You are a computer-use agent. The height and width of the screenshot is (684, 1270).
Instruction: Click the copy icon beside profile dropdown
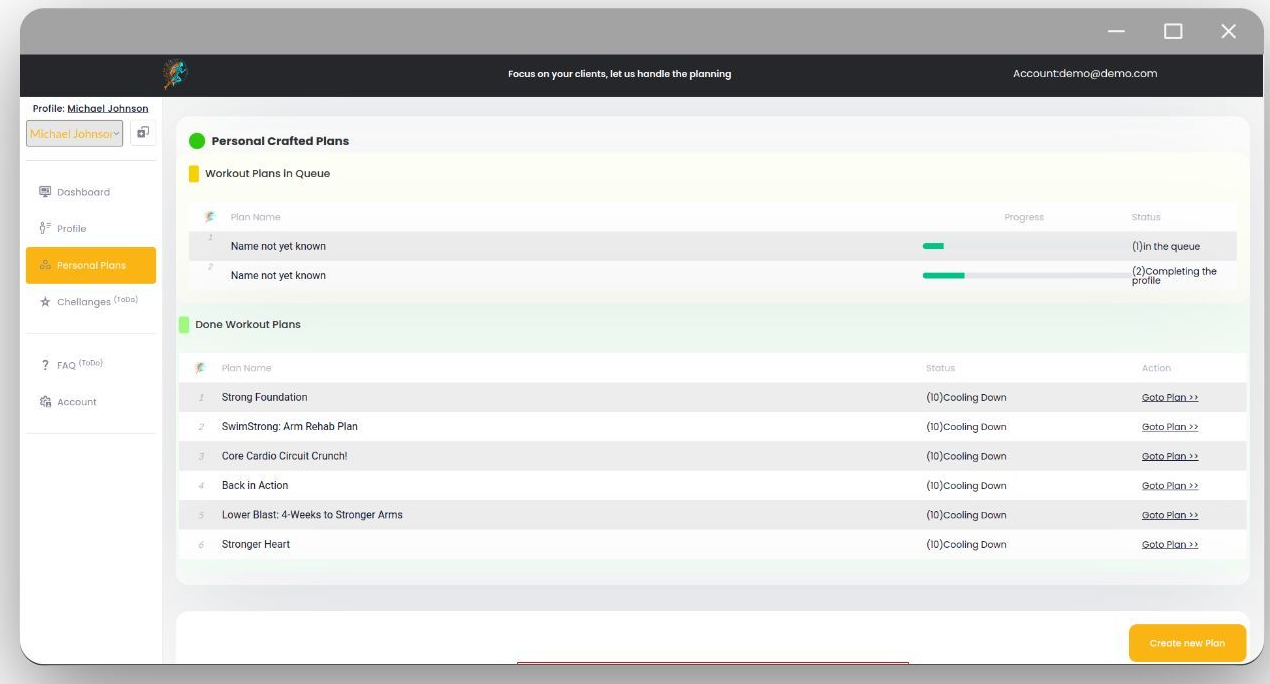[x=142, y=133]
